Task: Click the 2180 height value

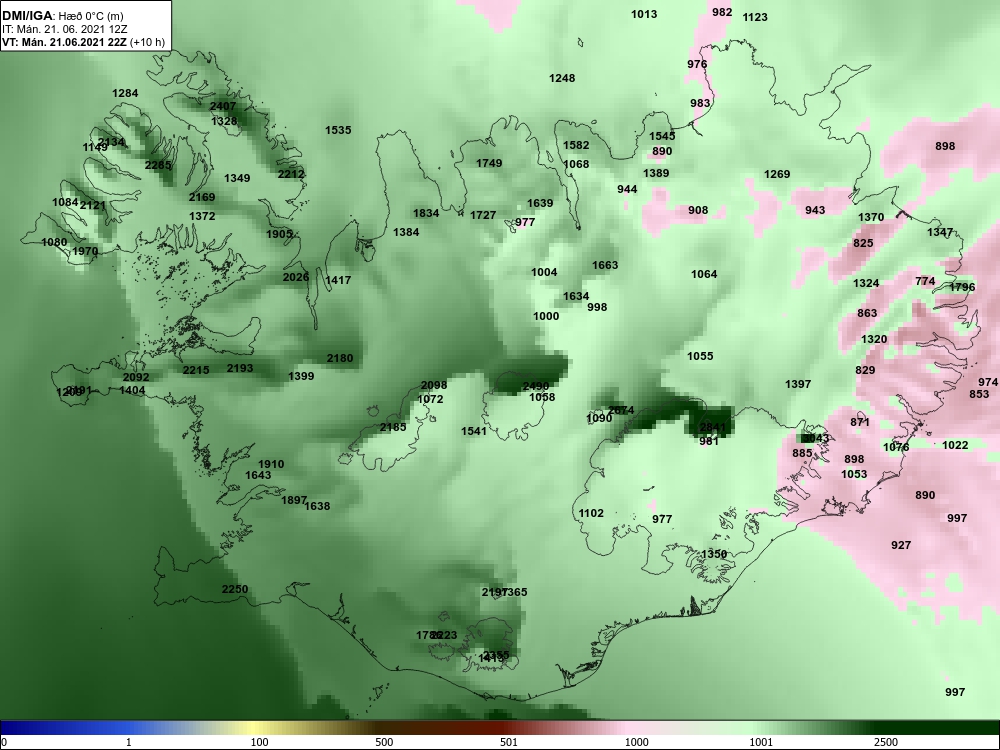Action: (340, 358)
